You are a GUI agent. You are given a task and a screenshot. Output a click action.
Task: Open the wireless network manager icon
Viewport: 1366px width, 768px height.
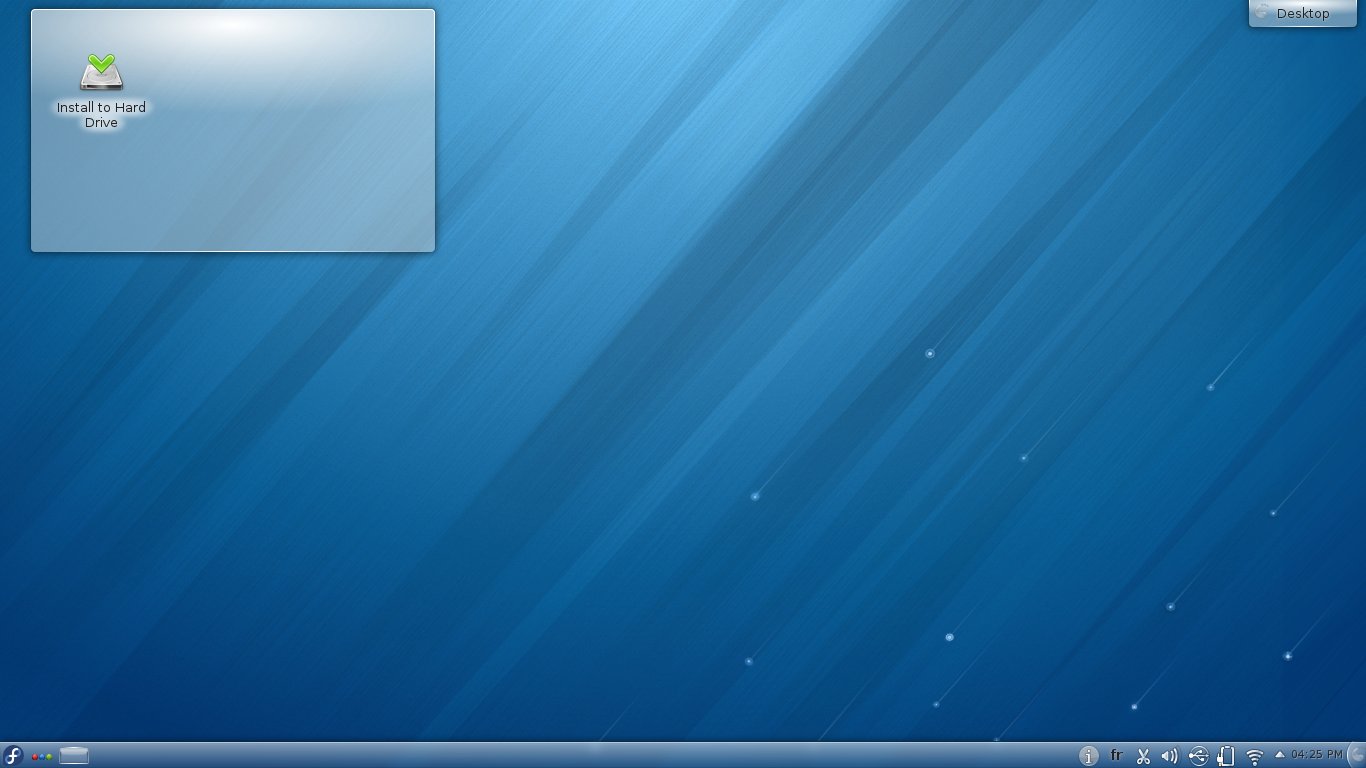[1255, 757]
